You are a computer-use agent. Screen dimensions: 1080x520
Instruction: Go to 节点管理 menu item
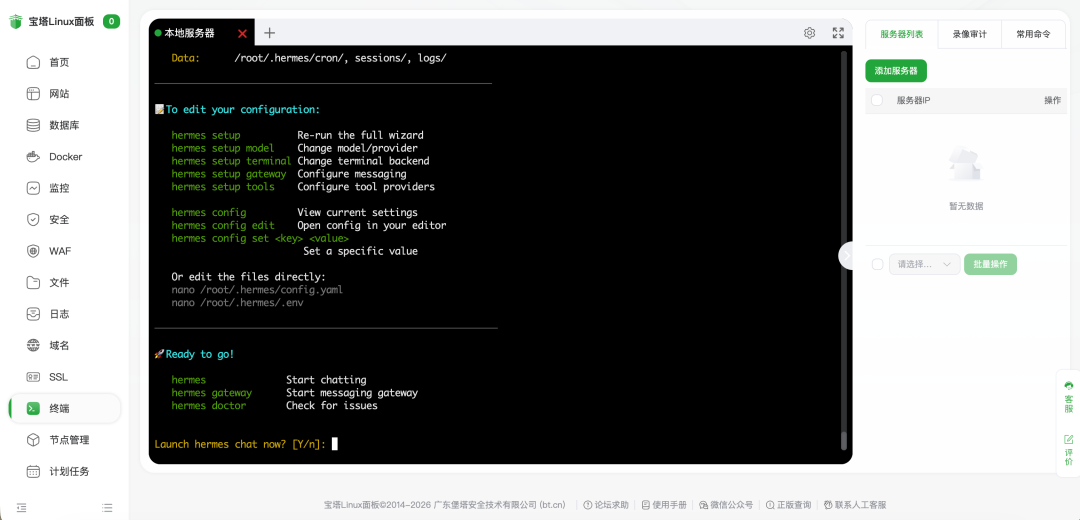click(x=65, y=440)
